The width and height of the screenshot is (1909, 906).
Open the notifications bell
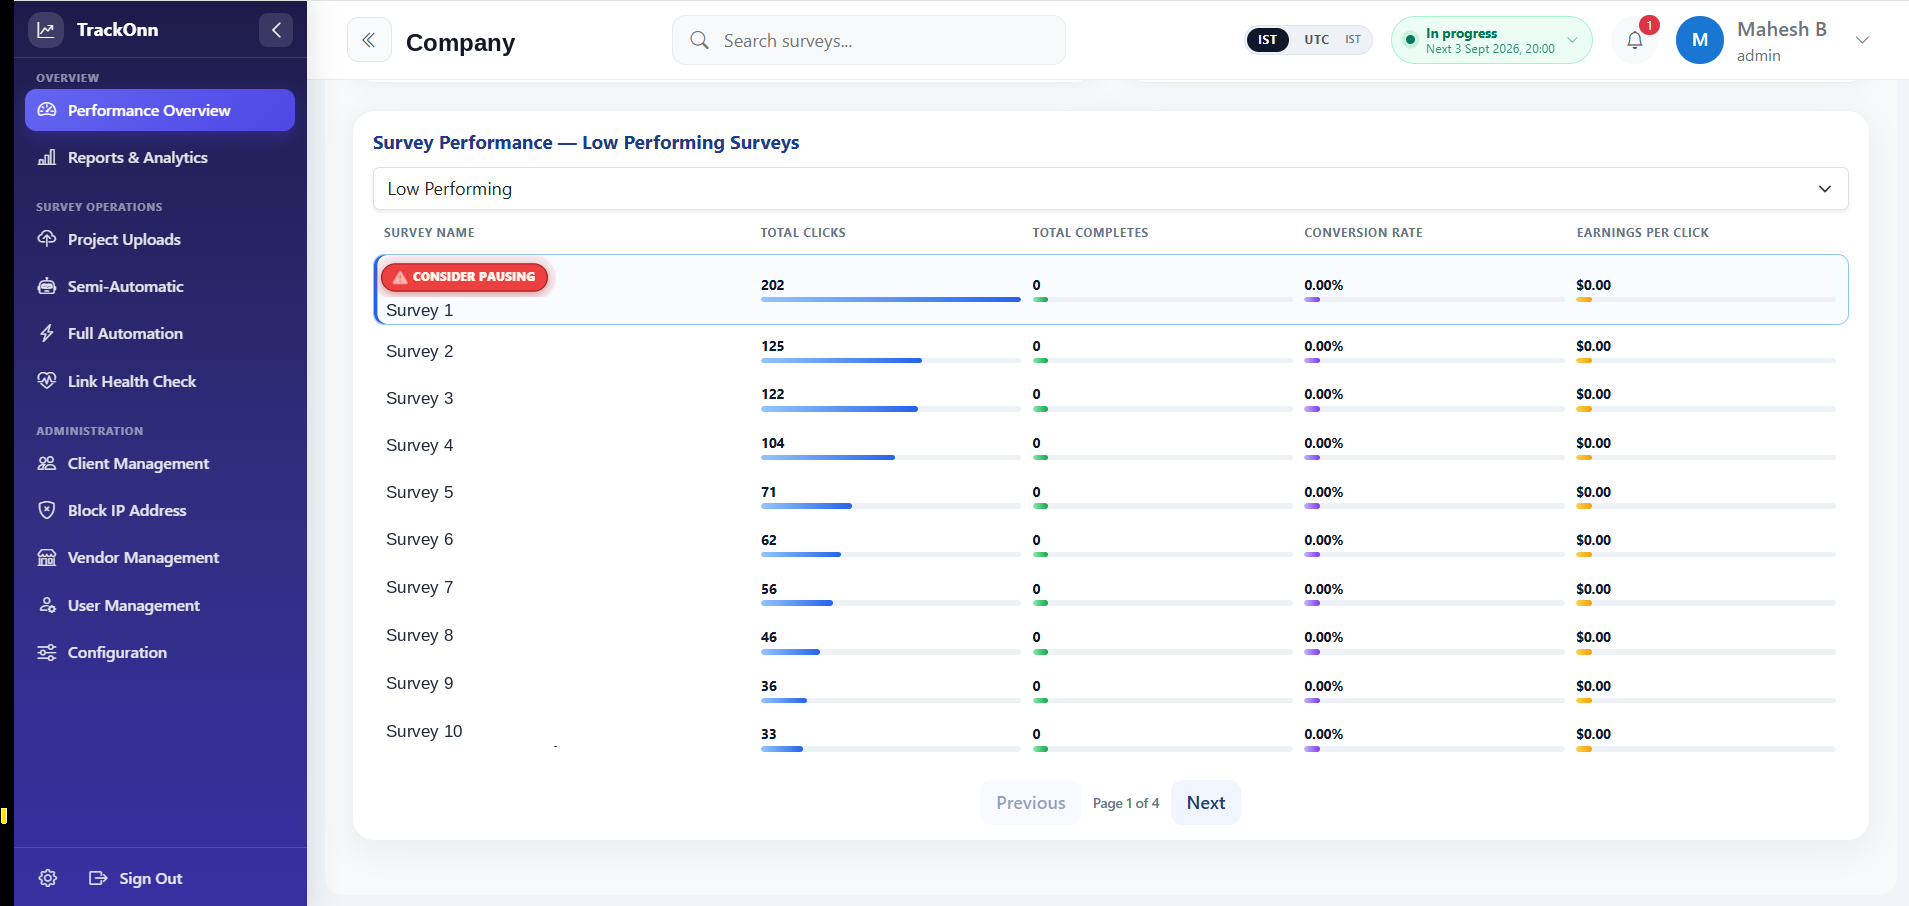1635,41
